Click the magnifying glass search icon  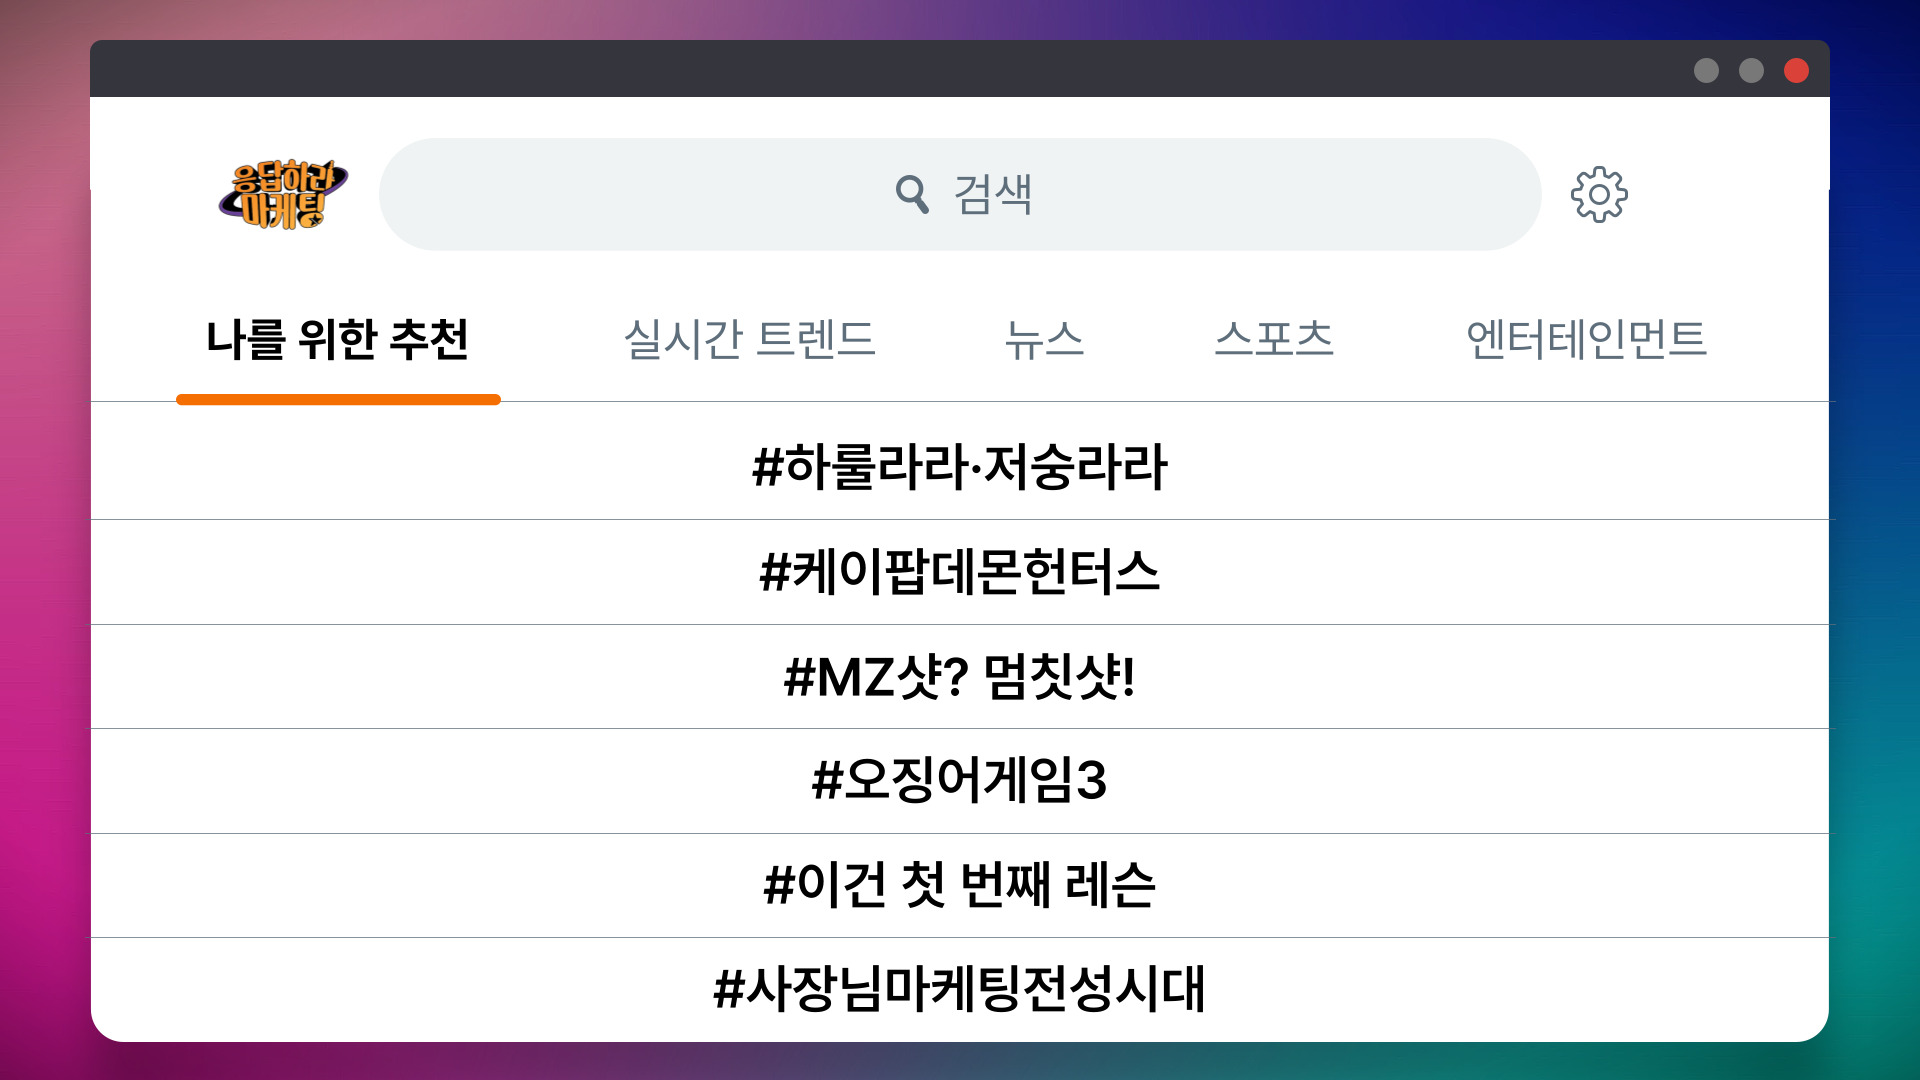click(911, 194)
